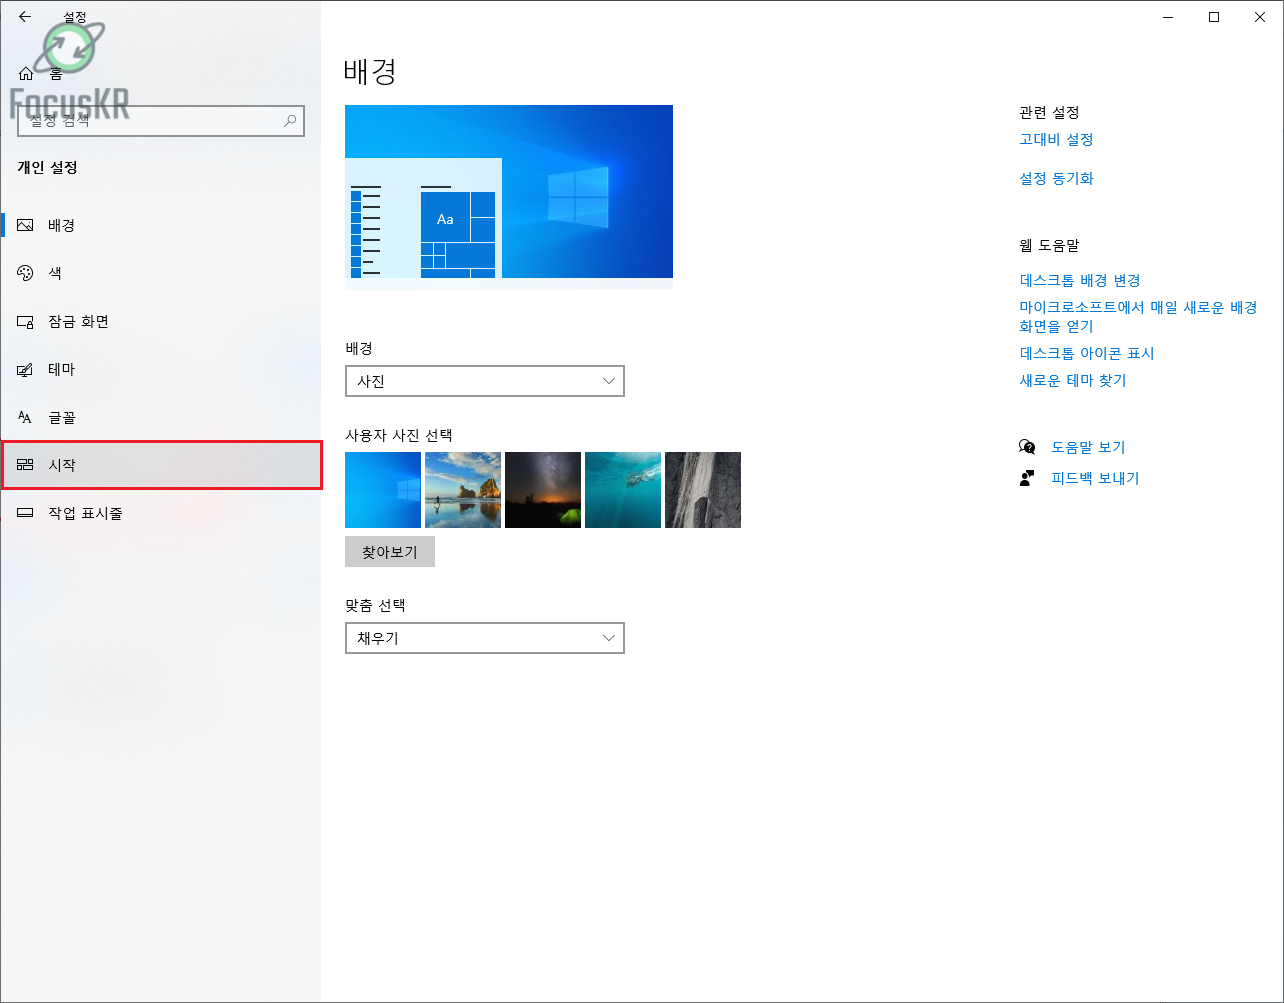This screenshot has width=1284, height=1003.
Task: Go back using the back arrow
Action: tap(25, 17)
